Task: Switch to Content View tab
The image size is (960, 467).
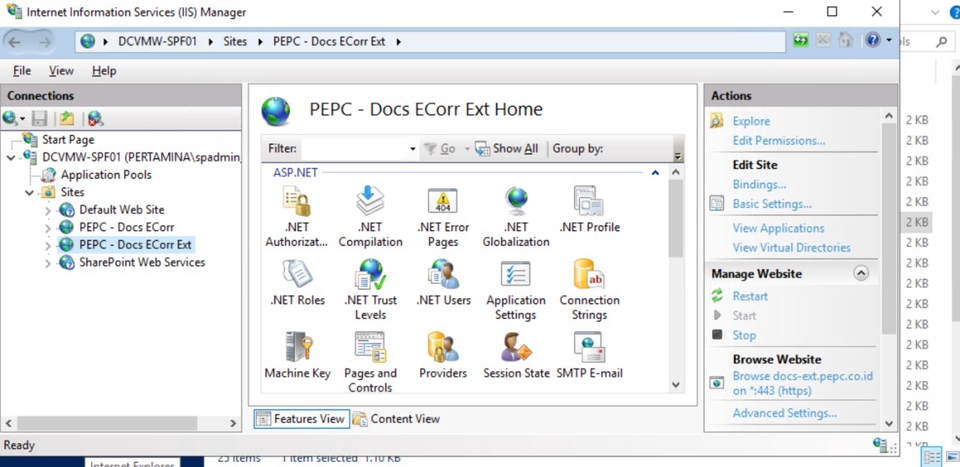Action: pos(397,419)
